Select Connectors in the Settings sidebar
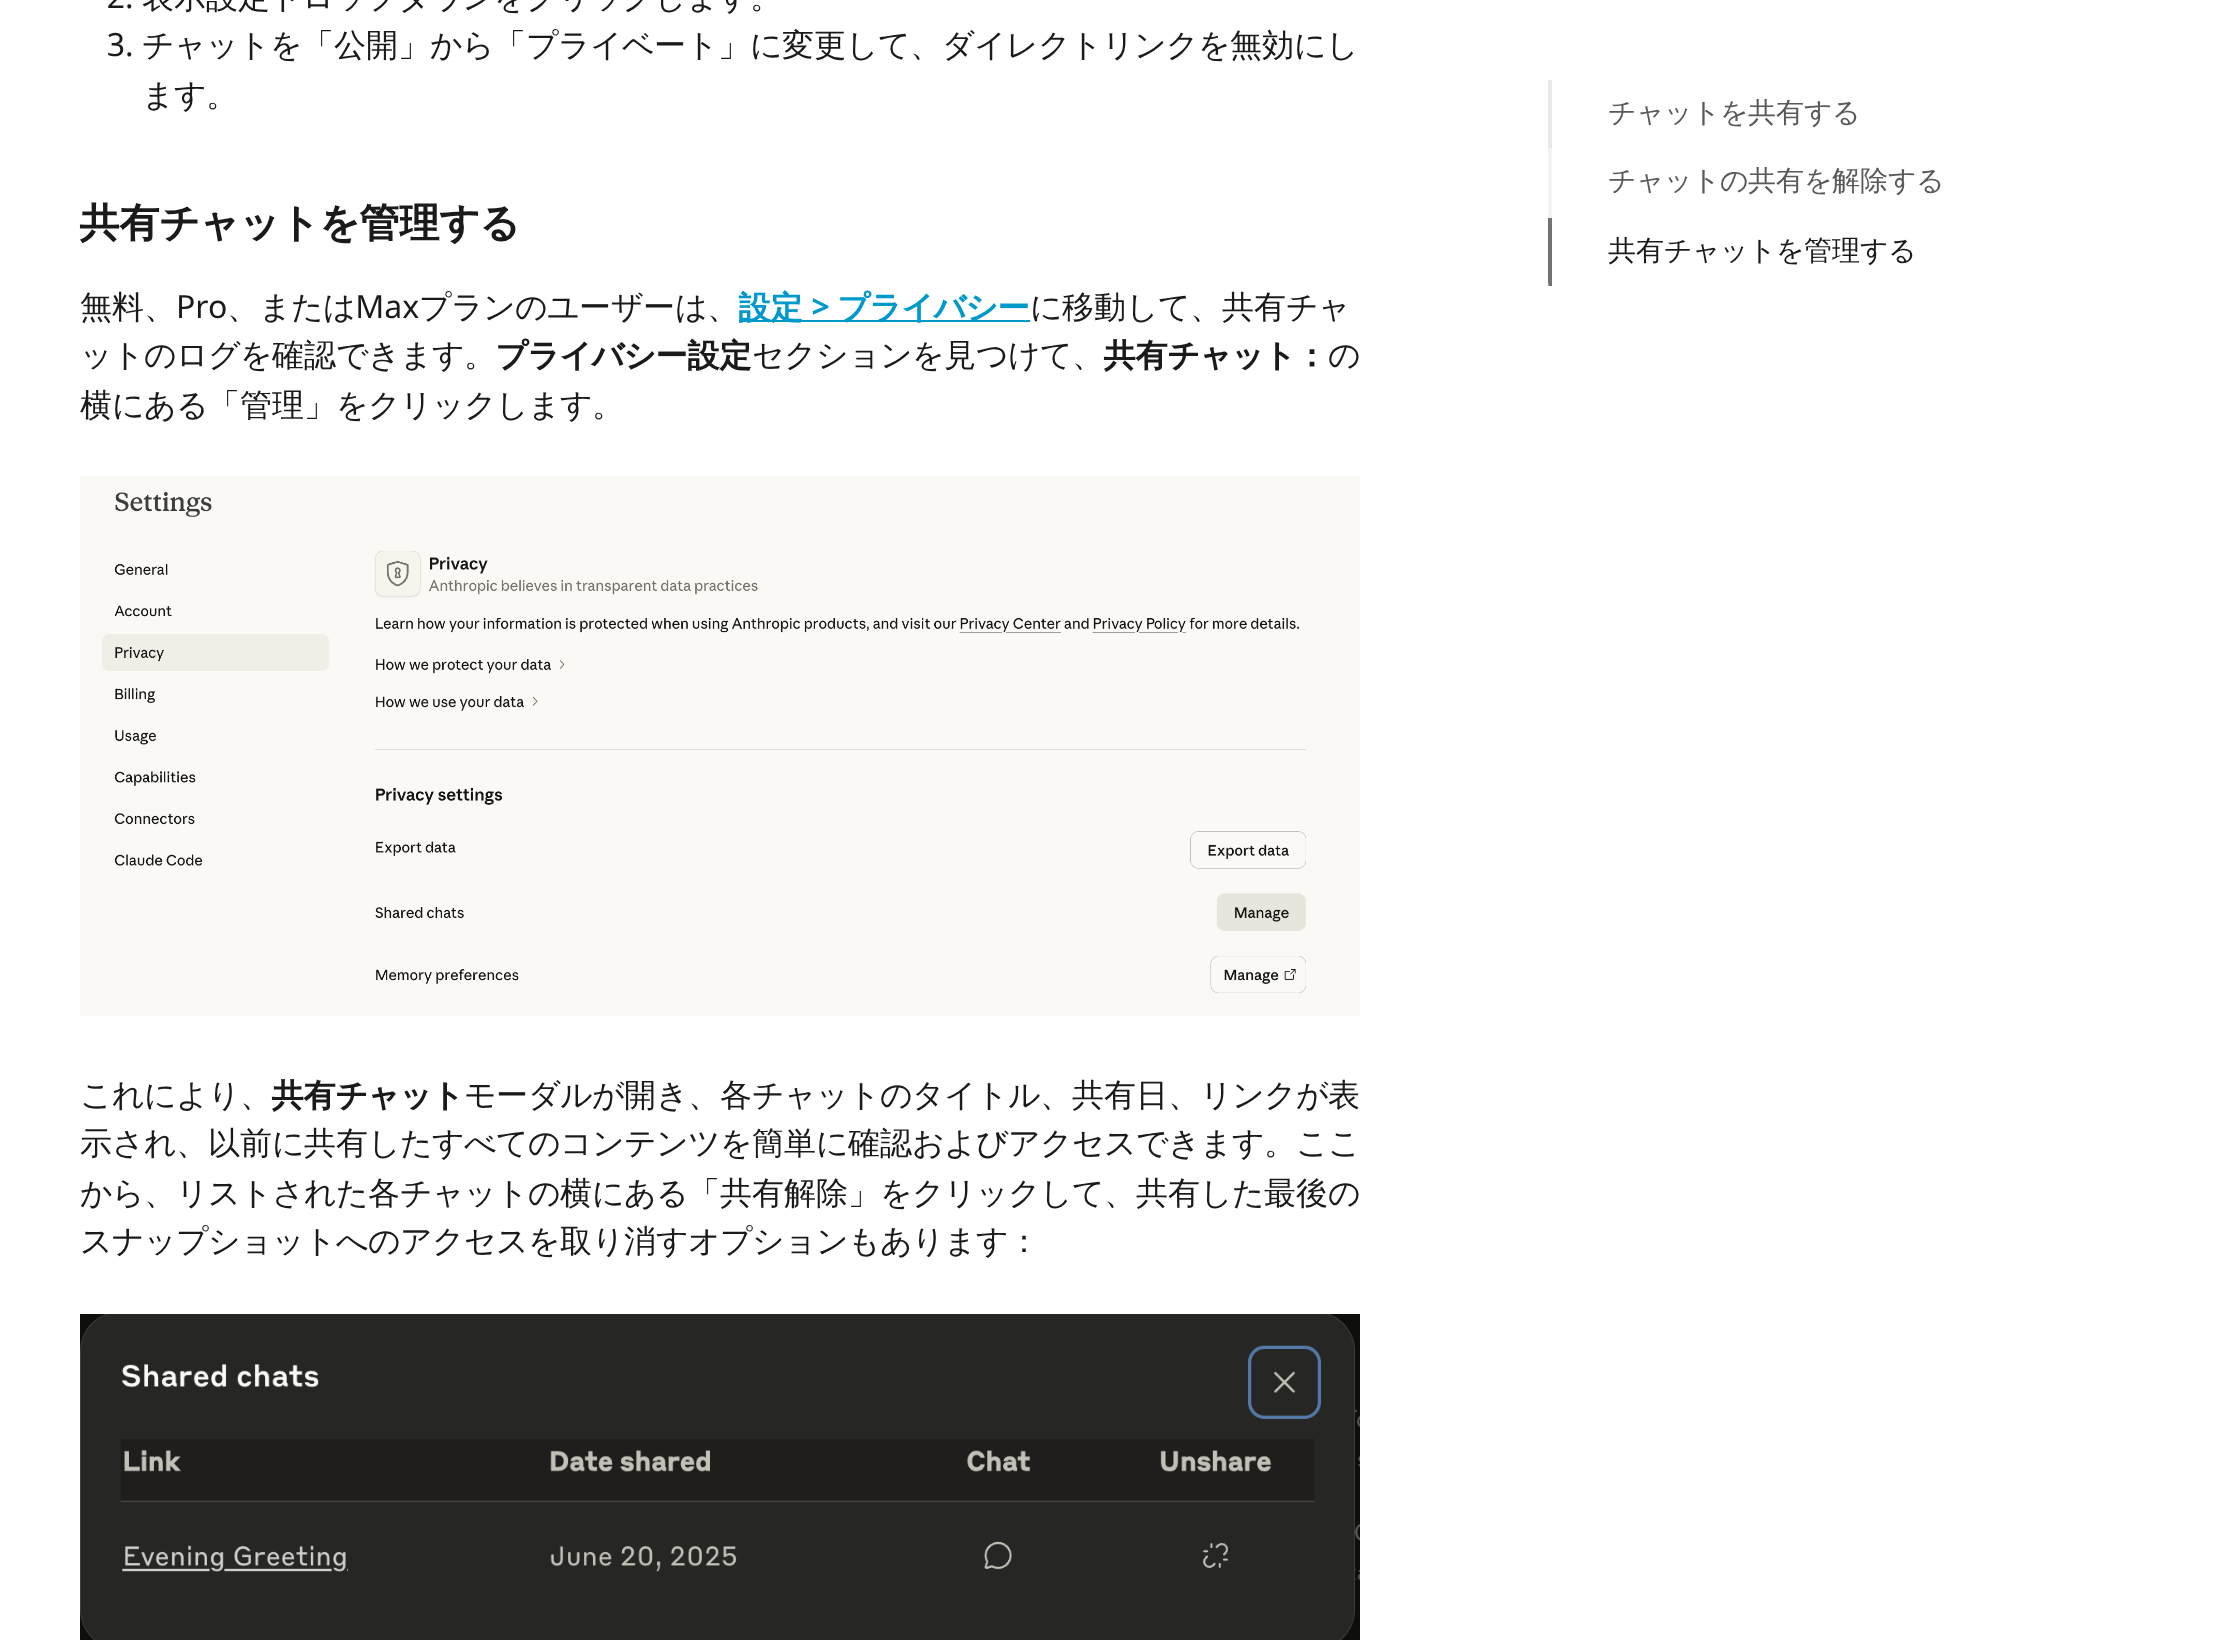Viewport: 2240px width, 1640px height. (154, 819)
